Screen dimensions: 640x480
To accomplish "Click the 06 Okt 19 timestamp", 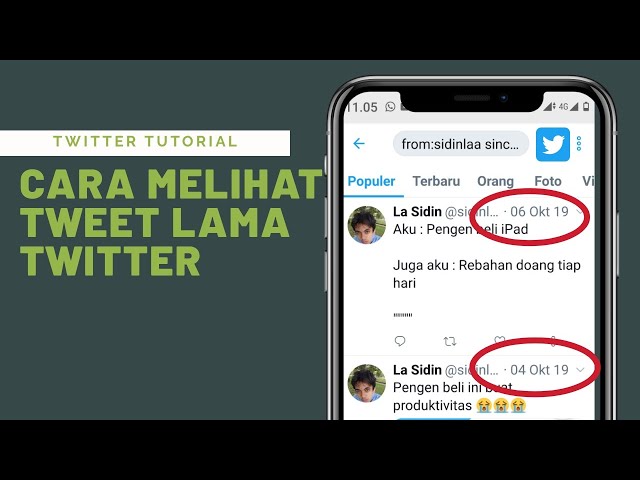I will point(539,211).
